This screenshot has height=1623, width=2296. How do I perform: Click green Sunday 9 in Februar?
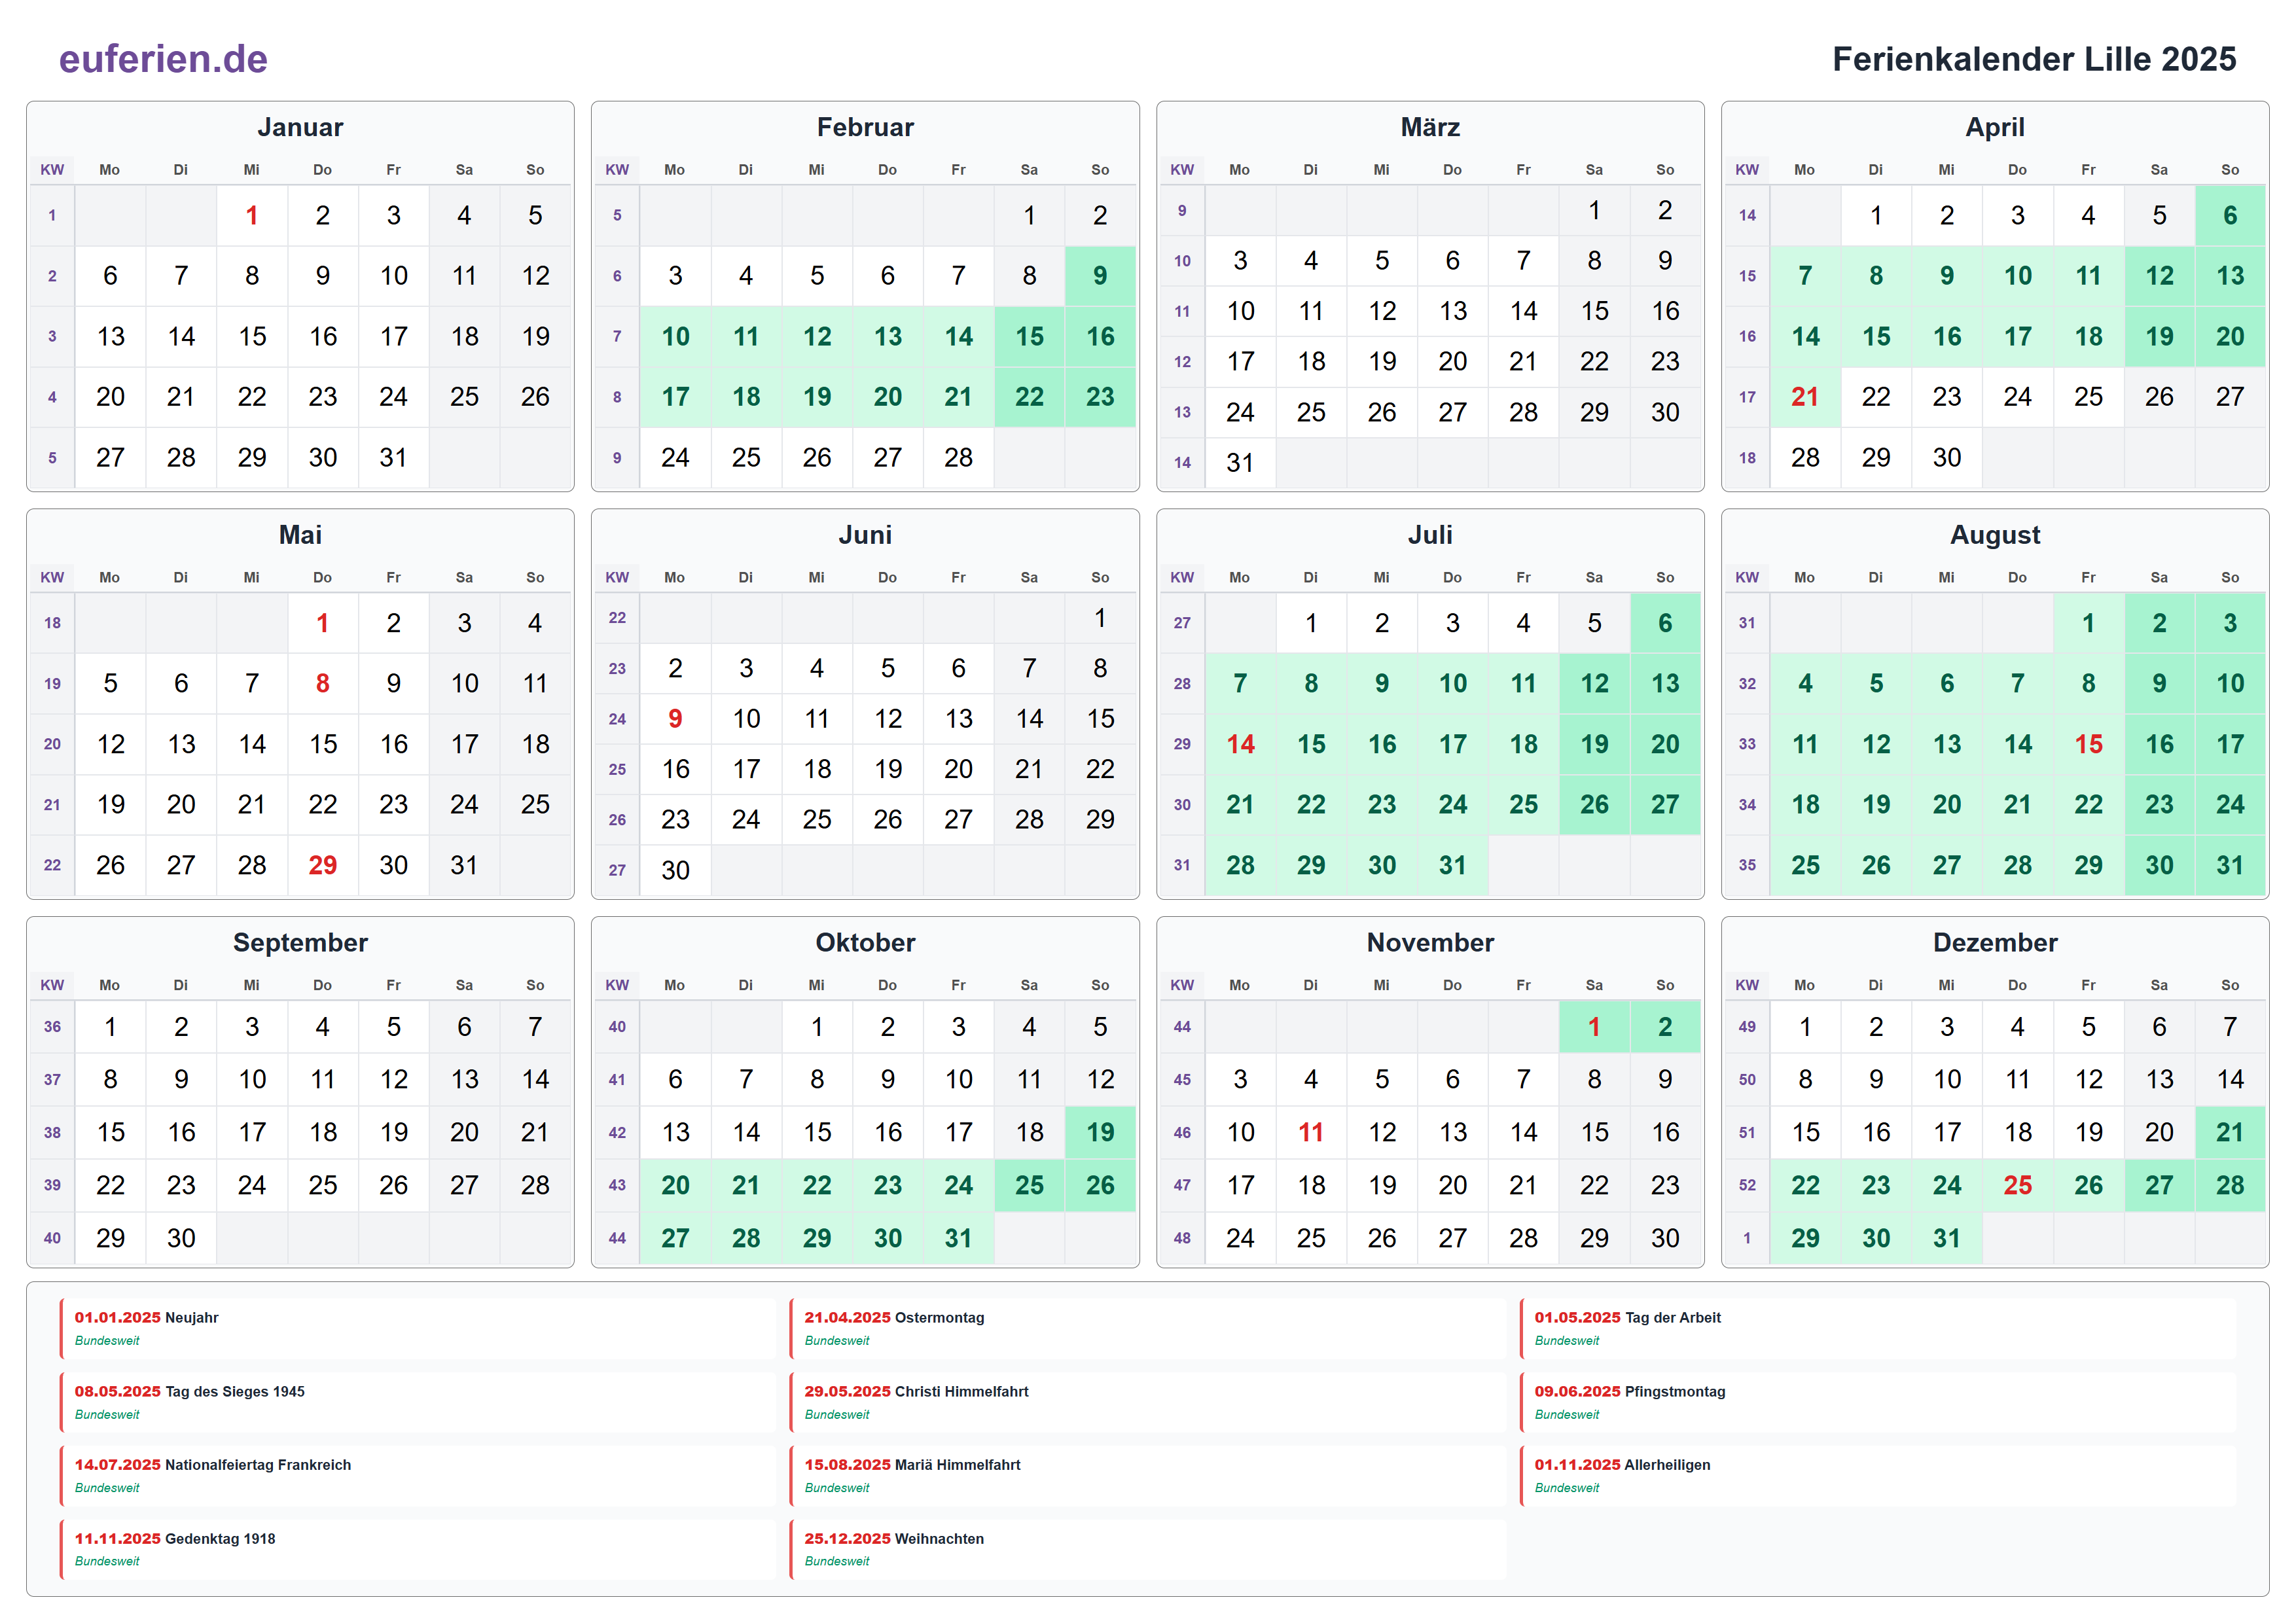click(1100, 276)
